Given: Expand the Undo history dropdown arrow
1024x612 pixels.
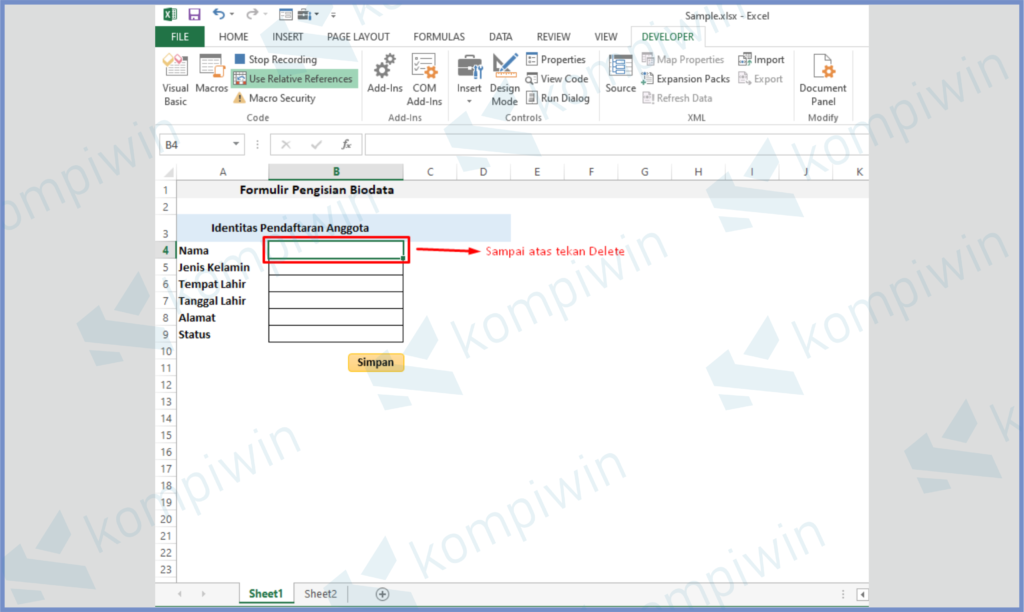Looking at the screenshot, I should pos(233,15).
